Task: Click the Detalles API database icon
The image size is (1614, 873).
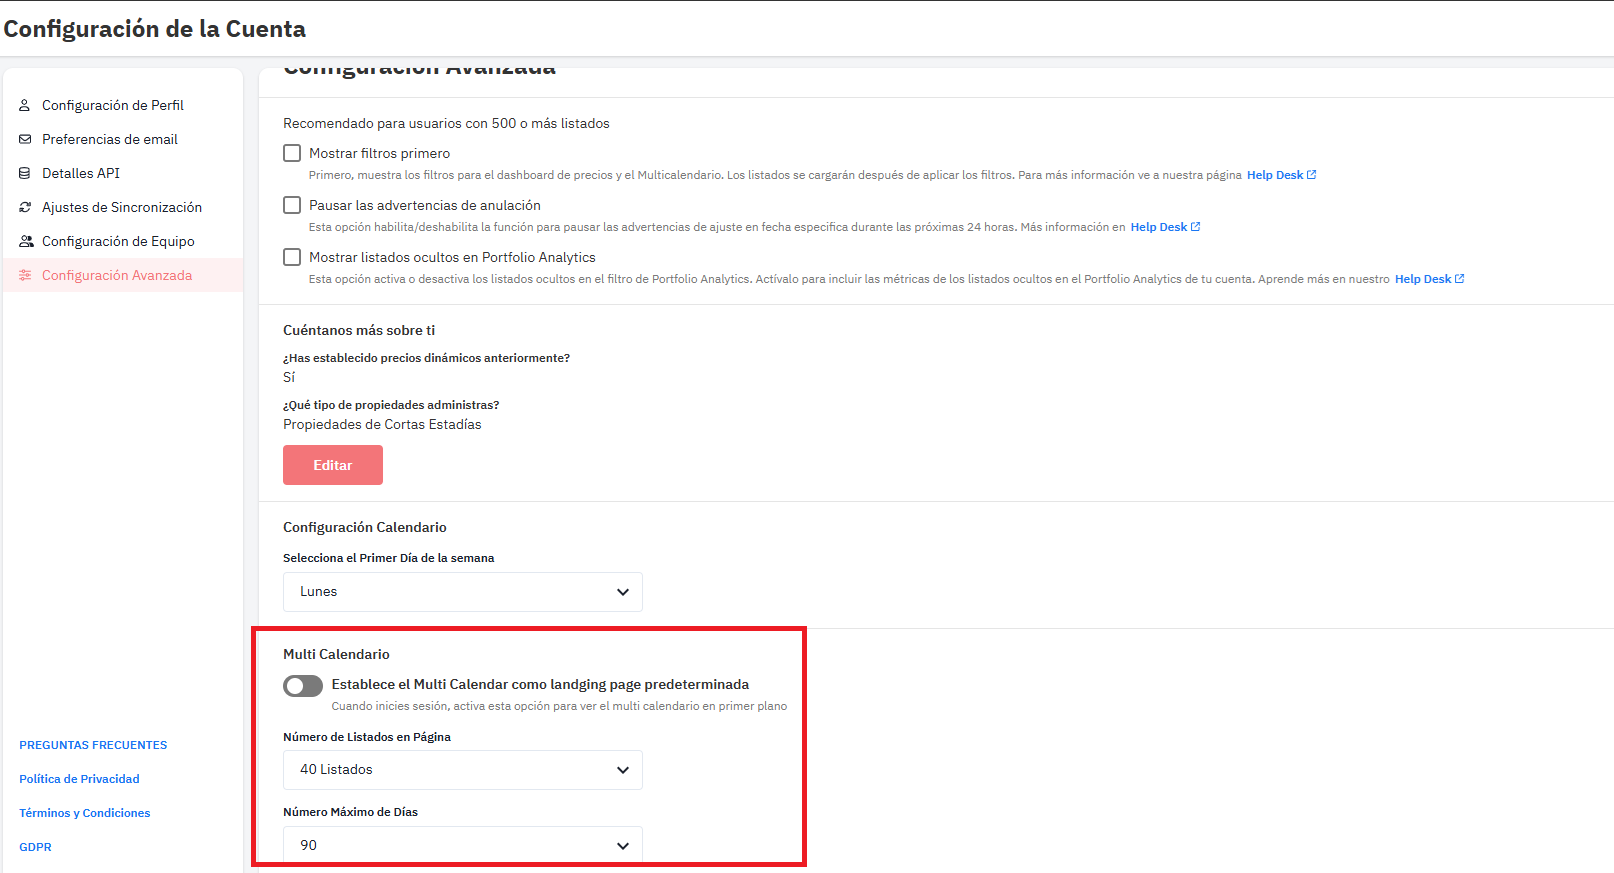Action: coord(25,173)
